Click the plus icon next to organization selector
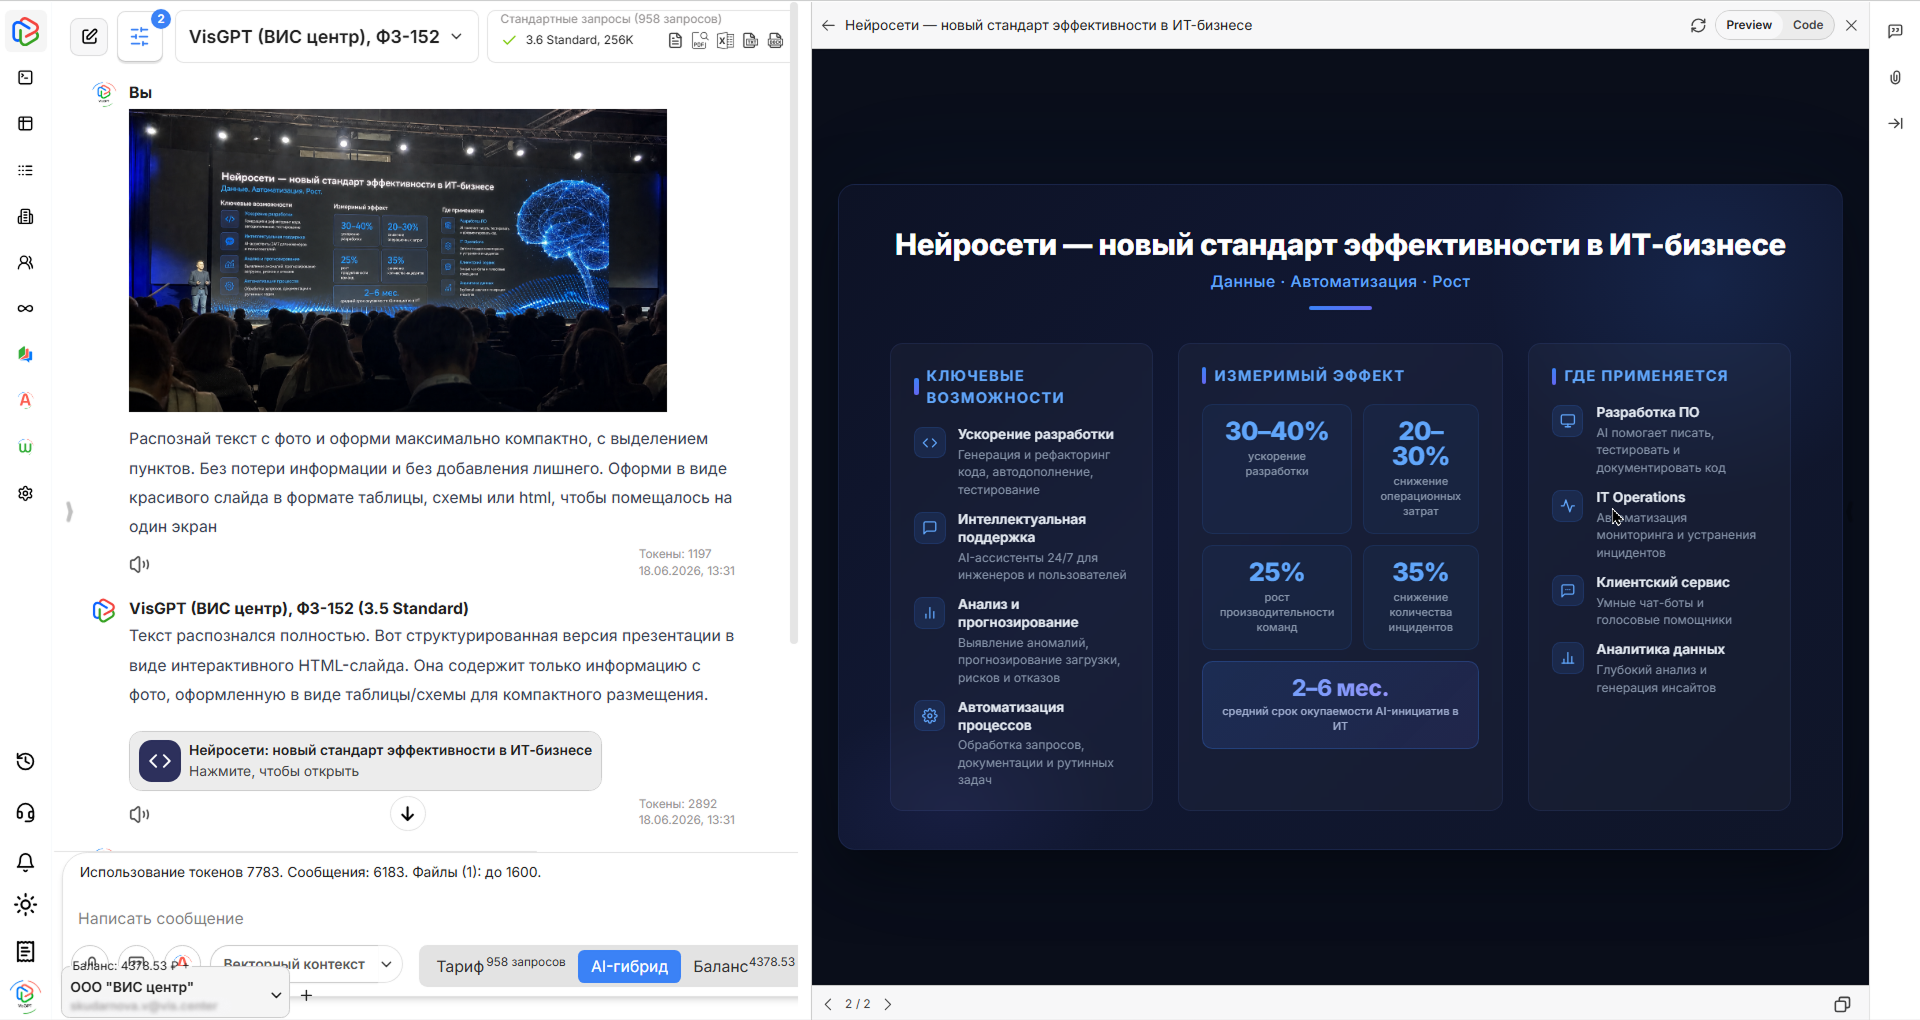This screenshot has width=1920, height=1020. pyautogui.click(x=306, y=996)
